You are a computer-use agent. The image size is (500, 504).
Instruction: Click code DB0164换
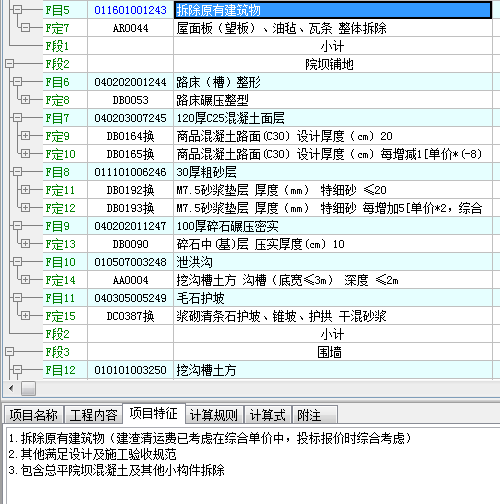[130, 136]
